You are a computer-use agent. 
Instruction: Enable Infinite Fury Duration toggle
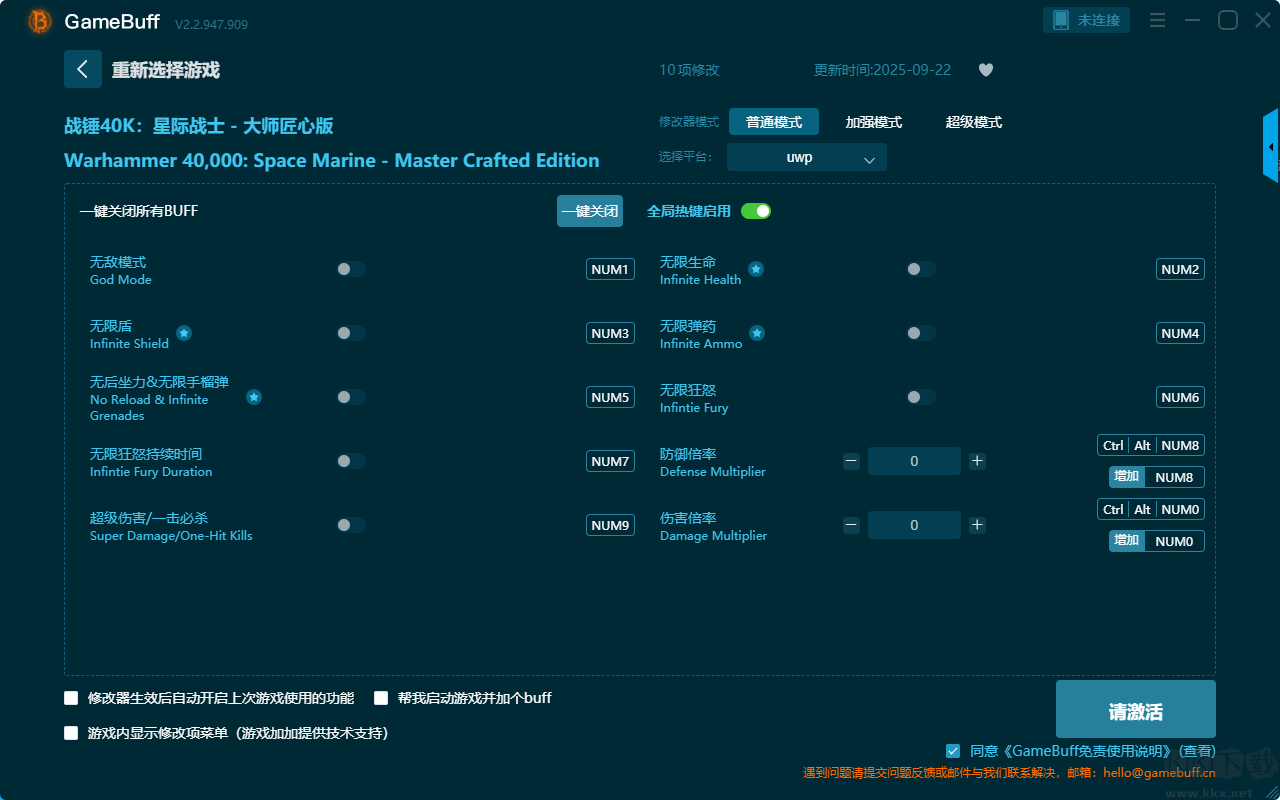[351, 461]
